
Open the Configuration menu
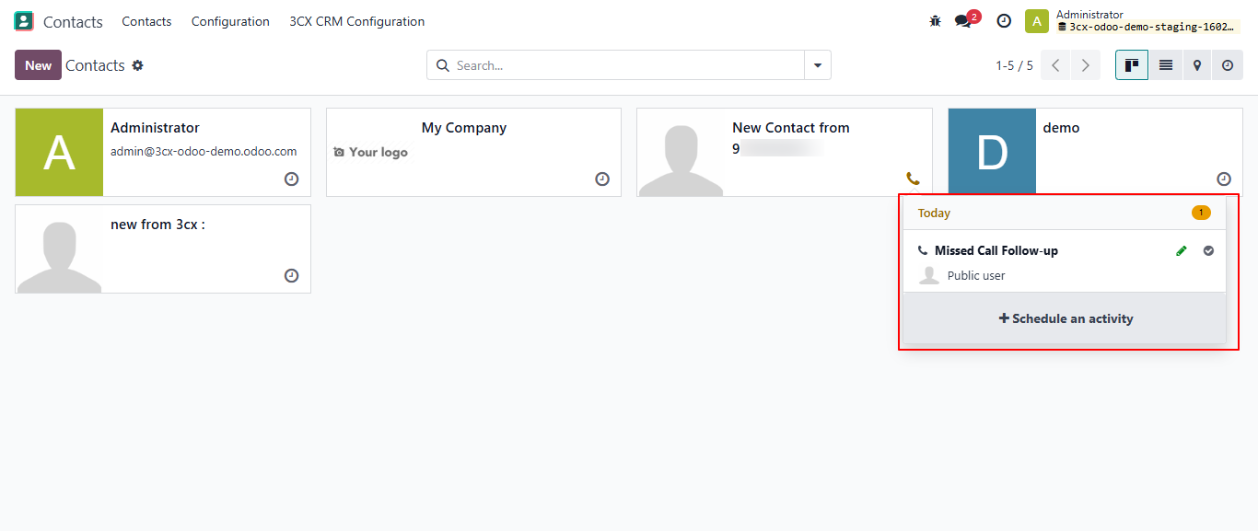tap(230, 21)
